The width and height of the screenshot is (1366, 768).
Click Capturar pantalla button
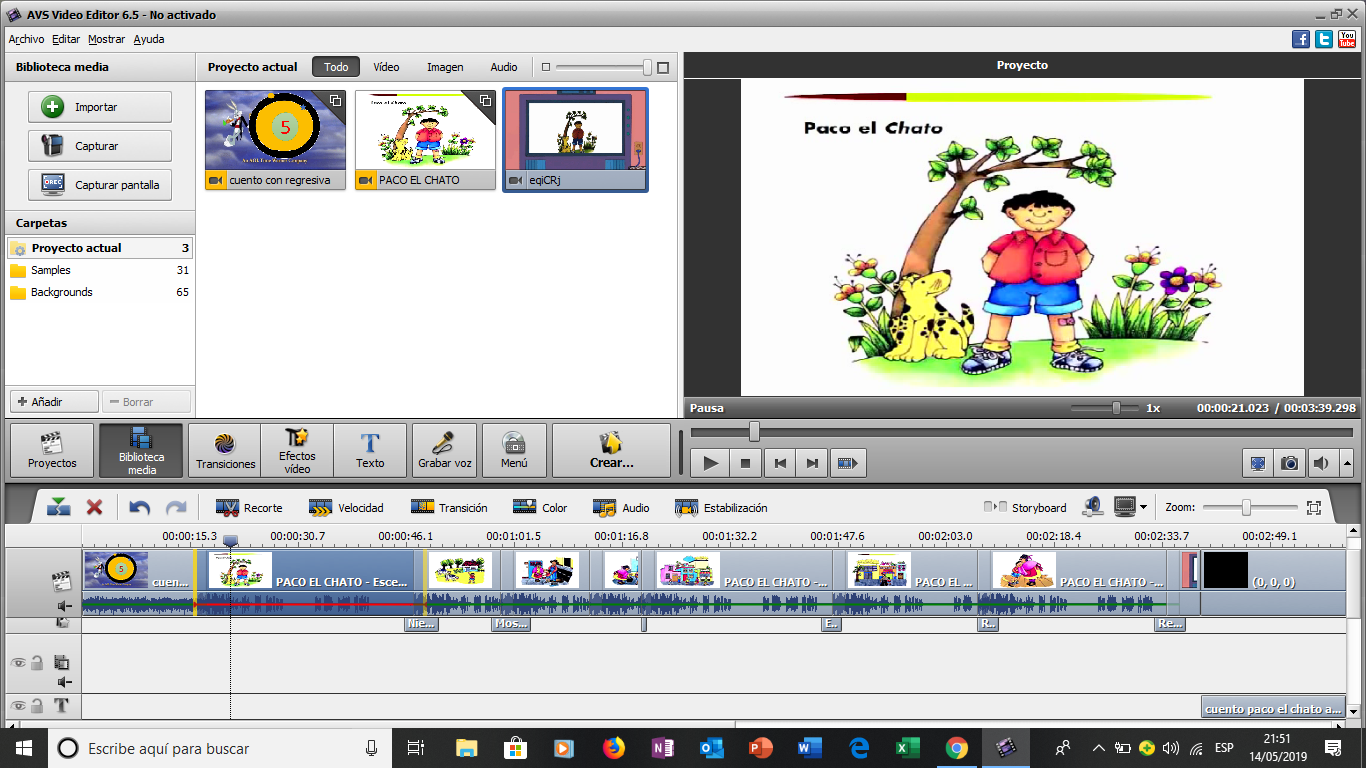point(99,185)
